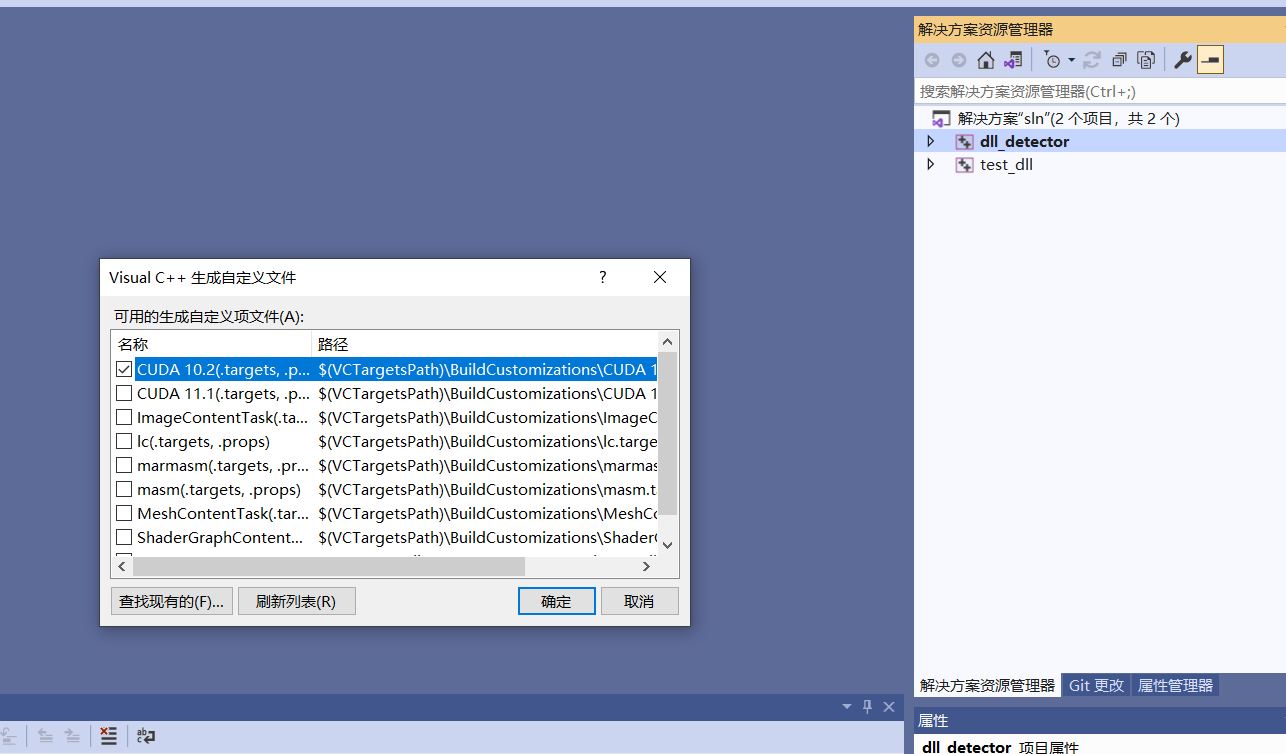Select the CUDA 11.1 row name
The image size is (1286, 754).
223,393
